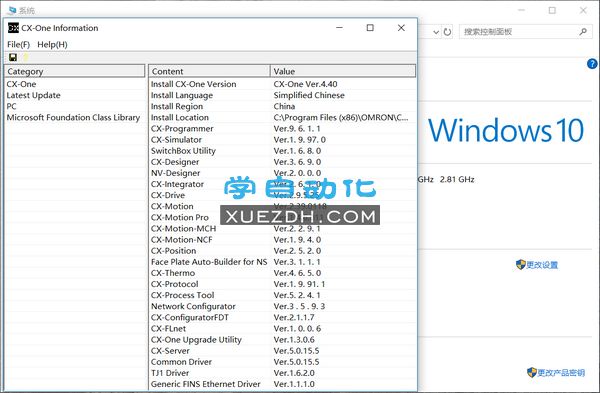Select the Install Region row
This screenshot has width=600, height=393.
coord(282,106)
